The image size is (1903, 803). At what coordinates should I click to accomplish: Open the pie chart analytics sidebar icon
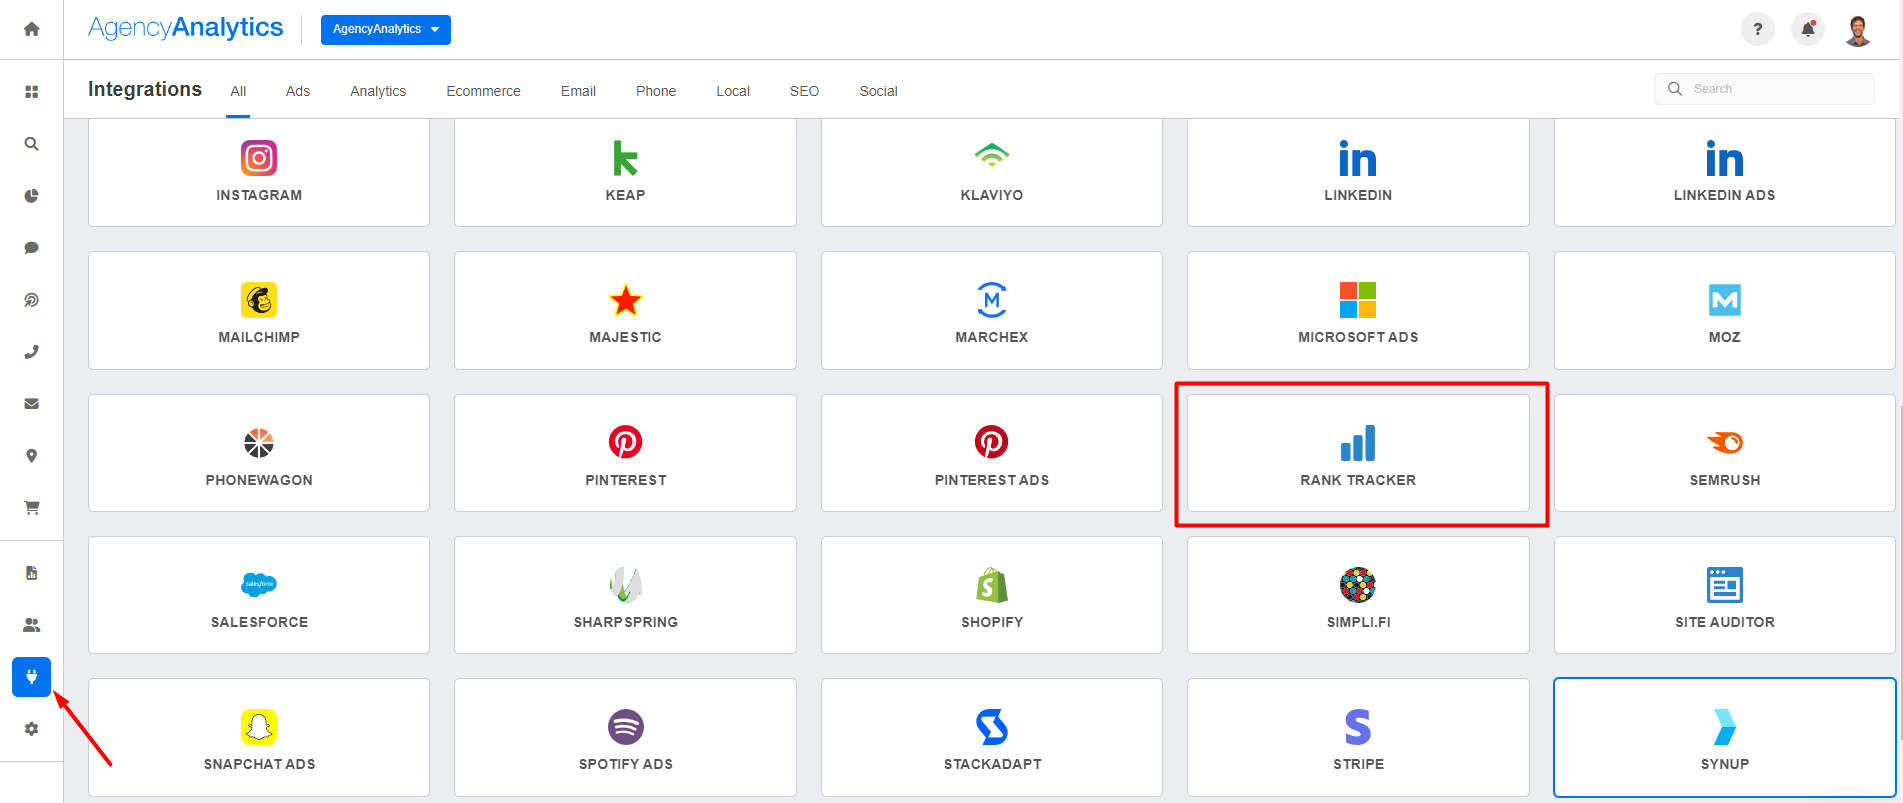point(31,195)
